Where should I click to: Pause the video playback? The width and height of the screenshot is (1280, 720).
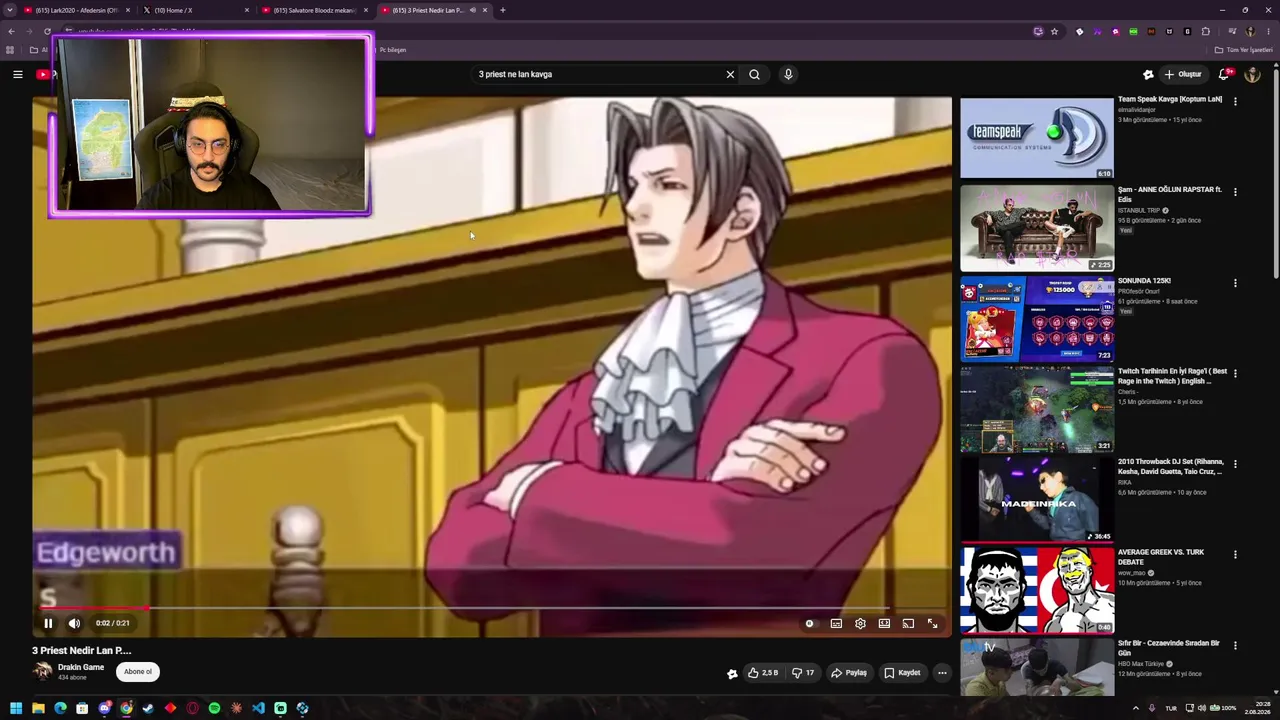click(x=48, y=623)
